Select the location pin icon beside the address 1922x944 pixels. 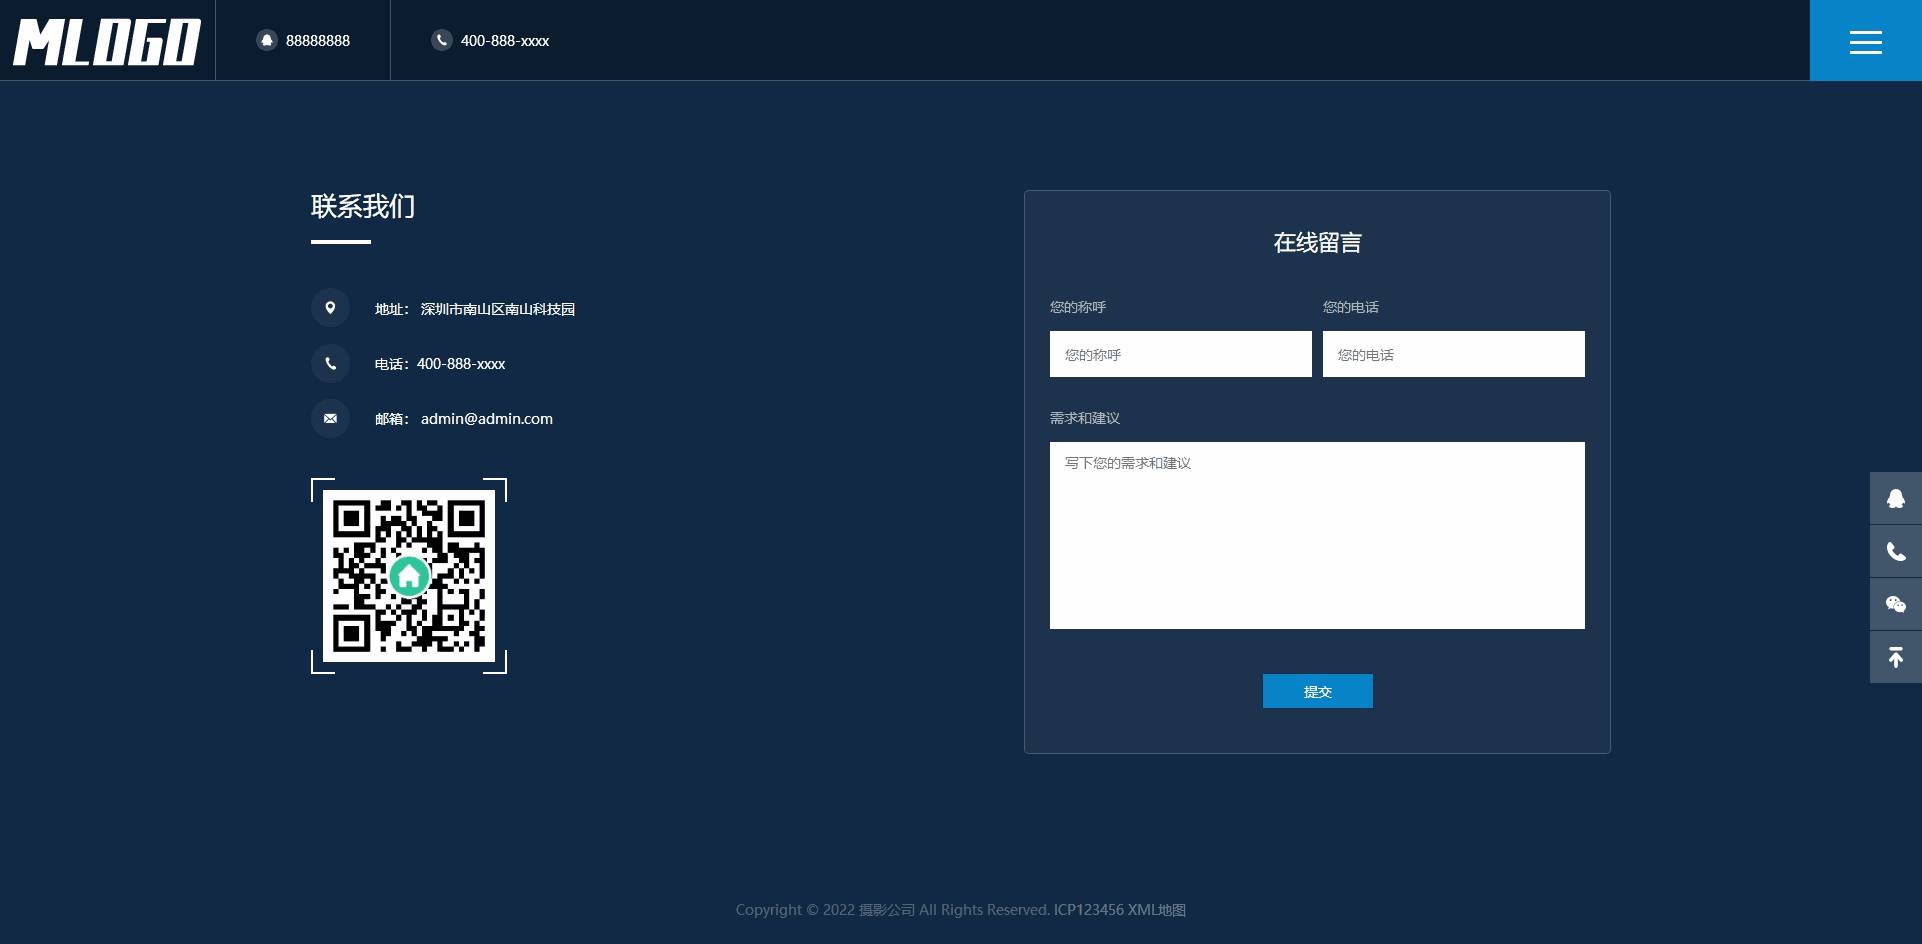pyautogui.click(x=330, y=308)
